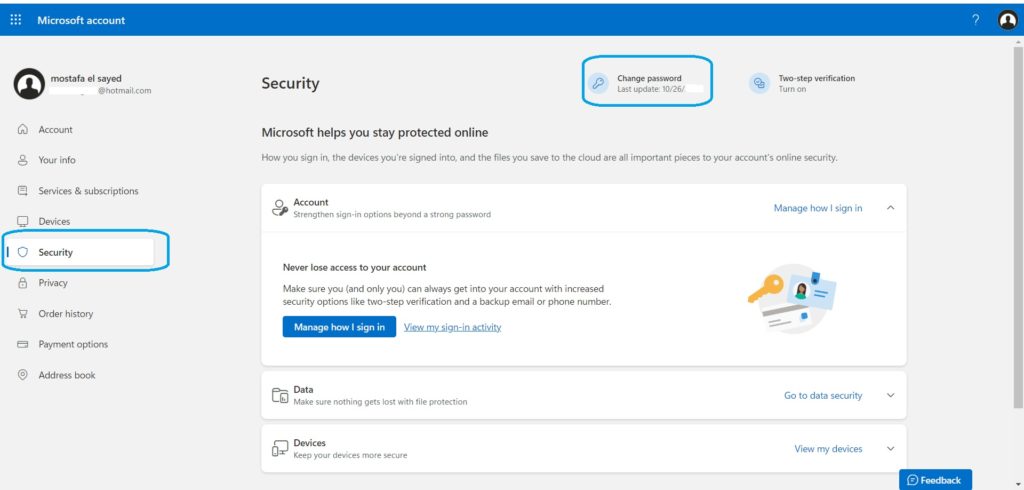Click the blue Manage how I sign in button
1024x490 pixels.
340,327
